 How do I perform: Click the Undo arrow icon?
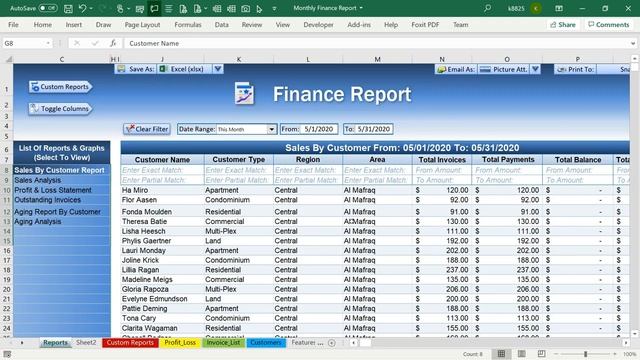click(82, 8)
